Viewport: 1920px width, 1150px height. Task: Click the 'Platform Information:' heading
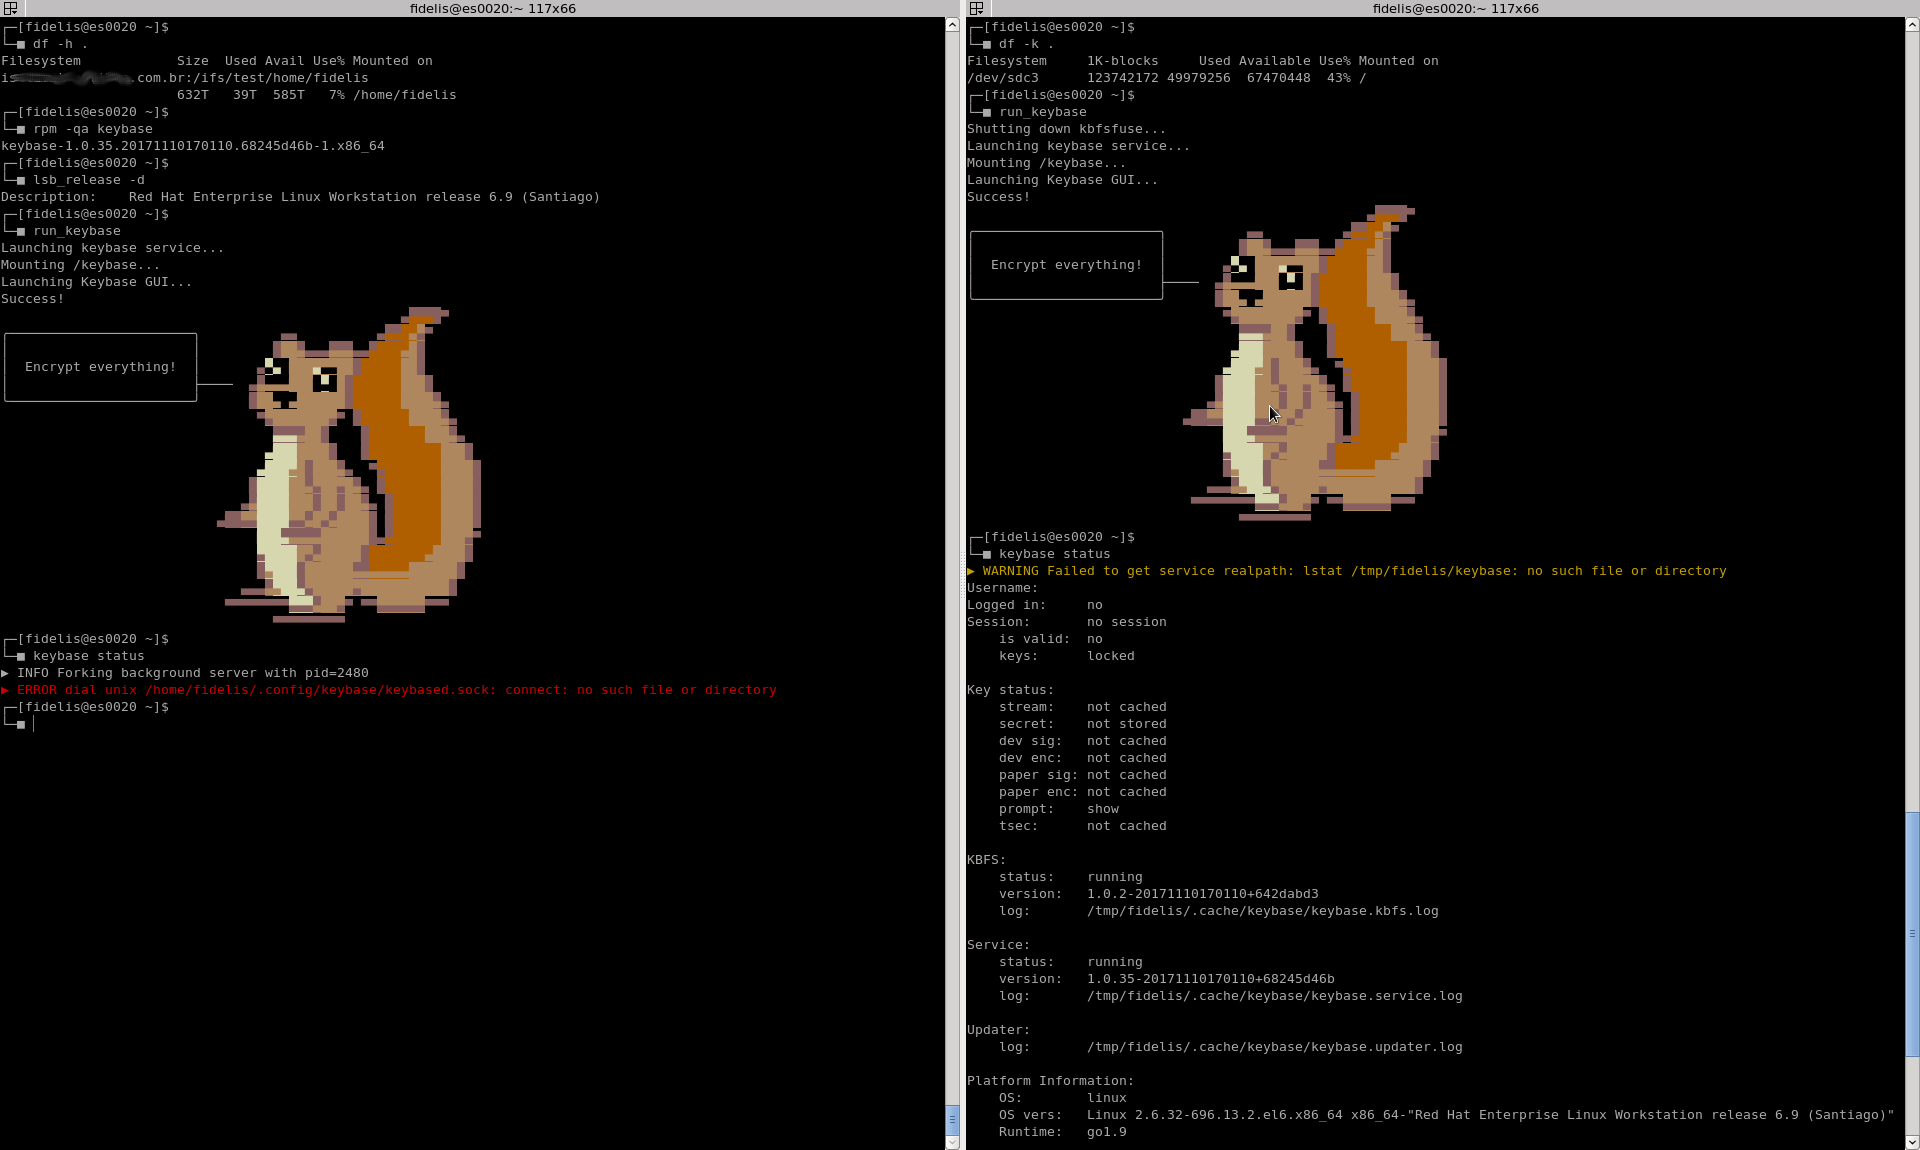1051,1081
